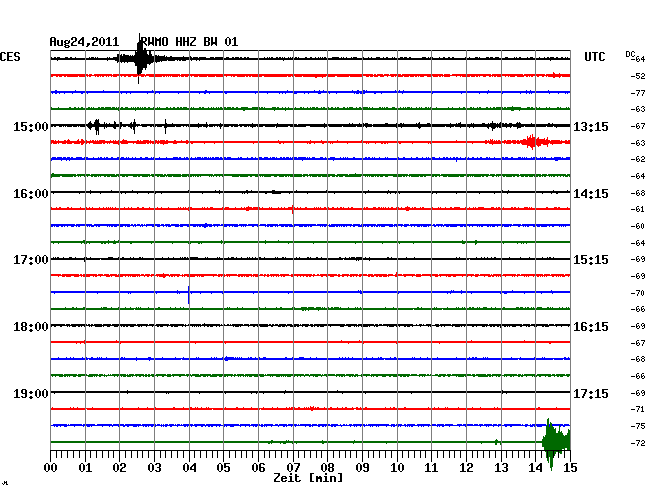The width and height of the screenshot is (650, 494).
Task: Select the DC value -71
Action: tap(638, 409)
